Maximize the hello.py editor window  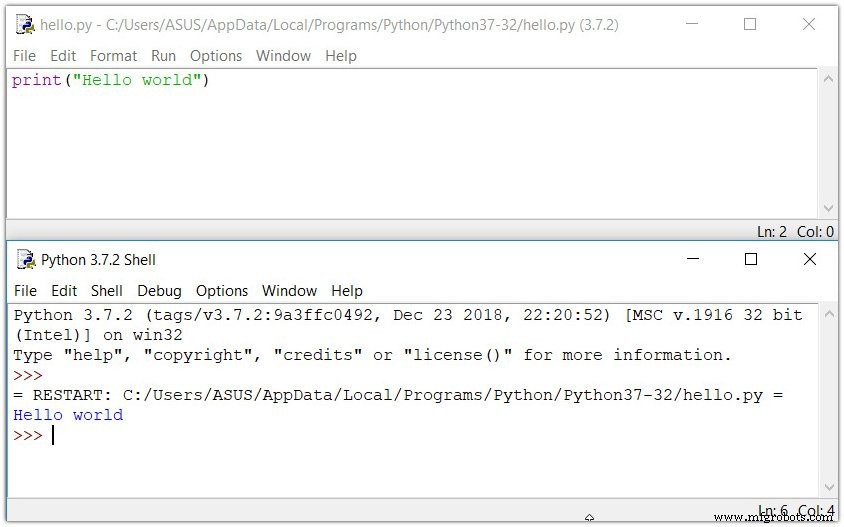pos(750,24)
